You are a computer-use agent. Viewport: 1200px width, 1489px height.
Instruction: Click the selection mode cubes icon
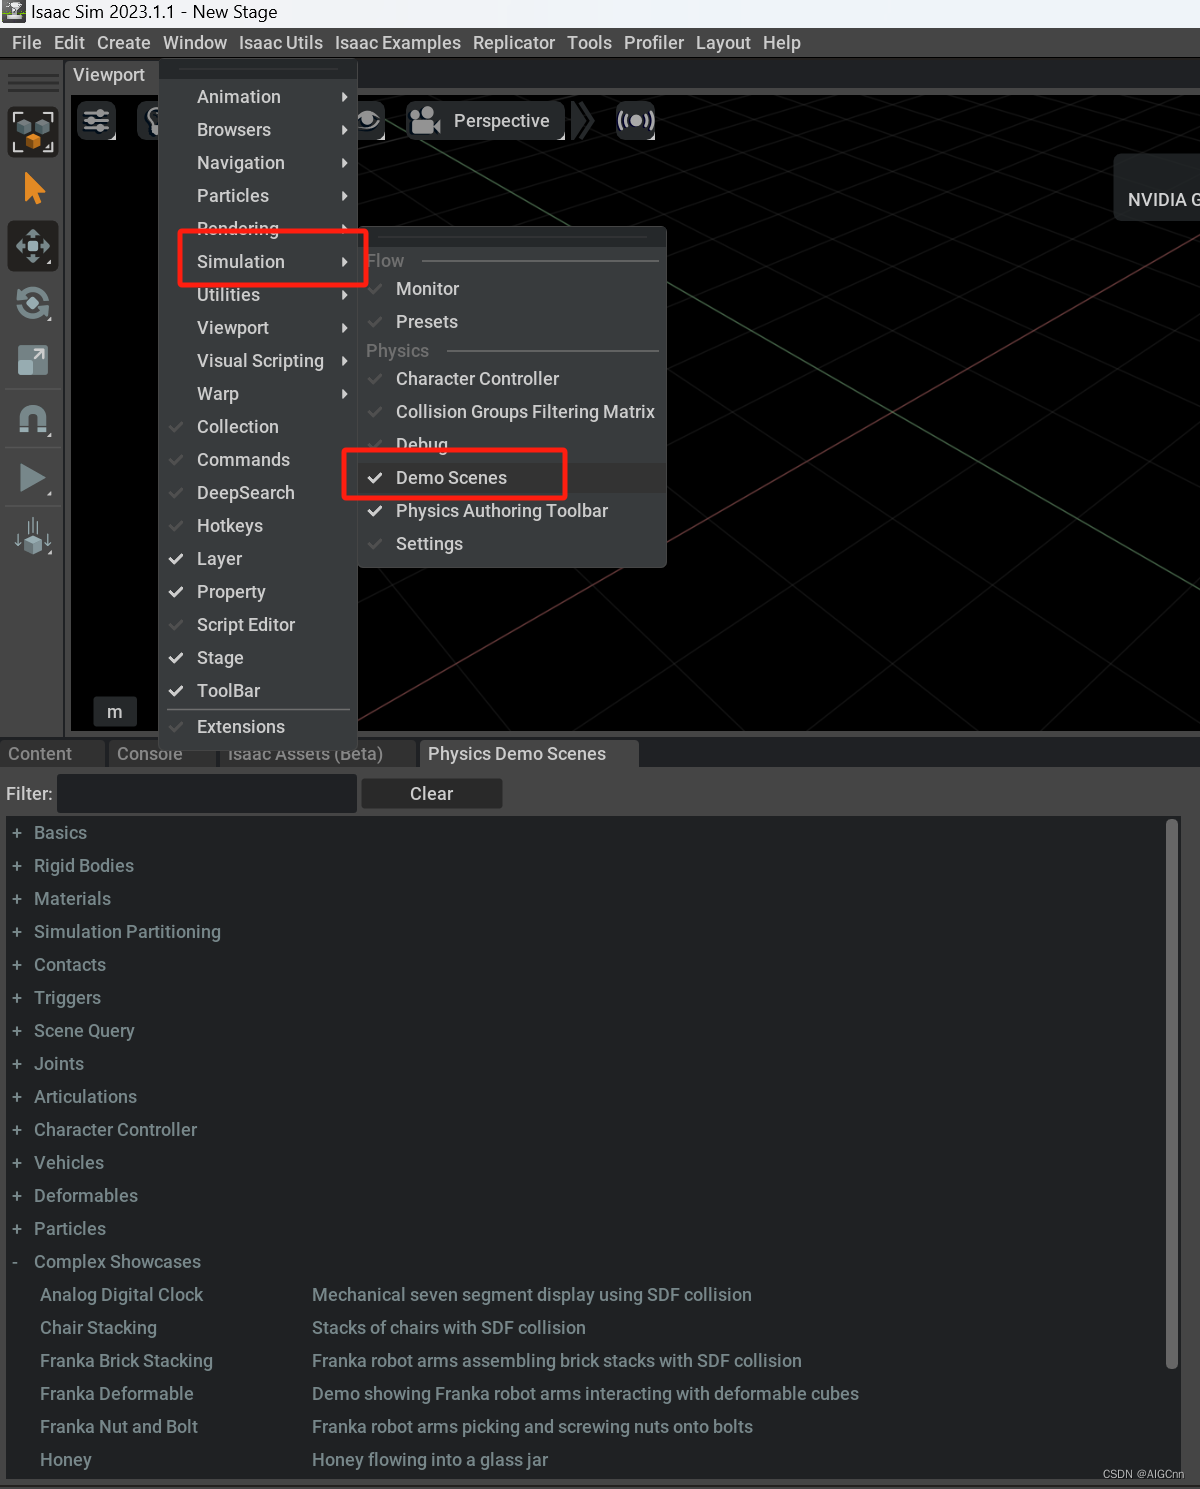[x=33, y=132]
